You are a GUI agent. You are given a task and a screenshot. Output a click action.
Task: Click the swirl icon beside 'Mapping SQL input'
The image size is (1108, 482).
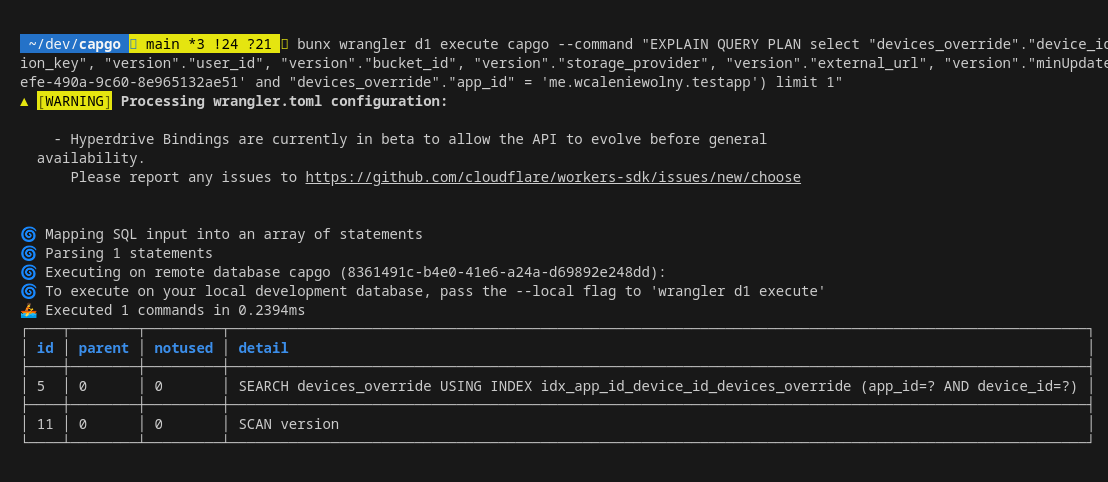coord(28,234)
